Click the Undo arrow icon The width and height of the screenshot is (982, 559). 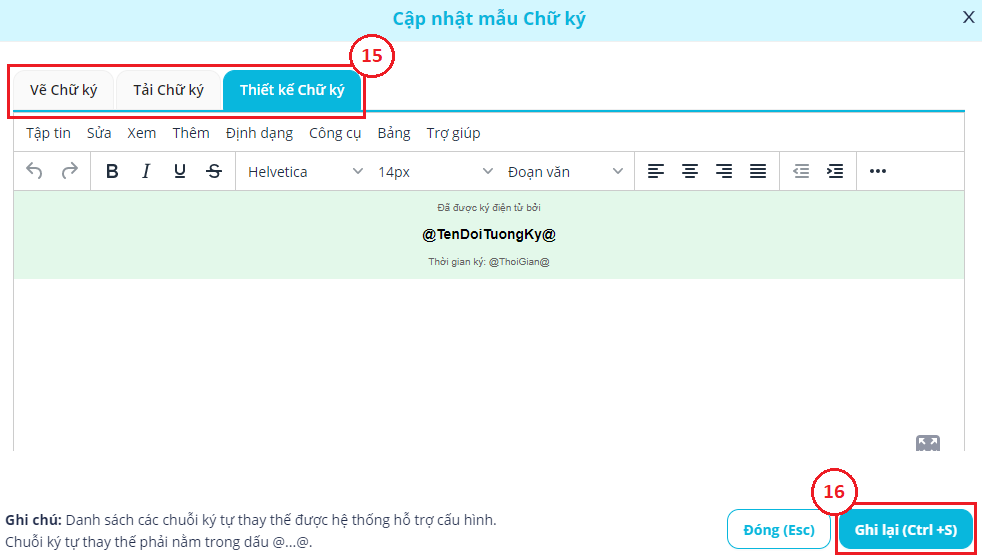[x=35, y=171]
